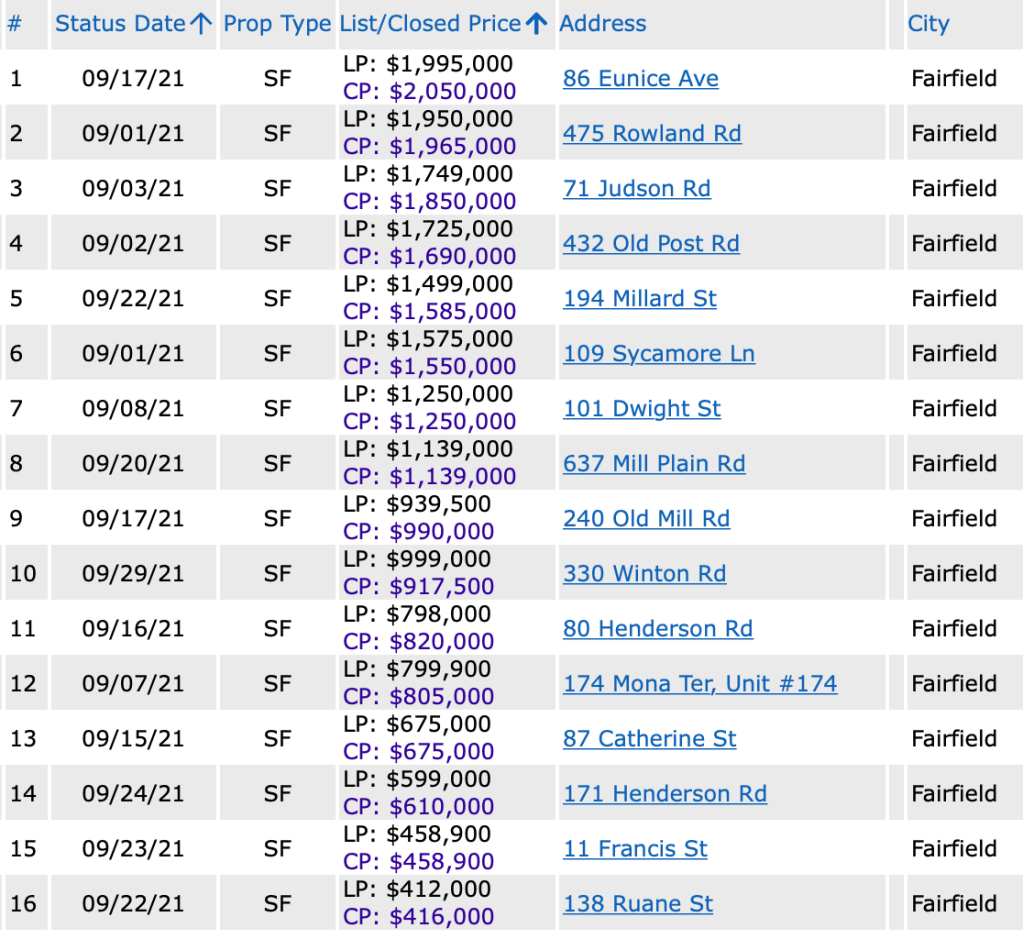Go to the 330 Winton Rd listing
Viewport: 1023px width, 939px height.
[x=644, y=574]
